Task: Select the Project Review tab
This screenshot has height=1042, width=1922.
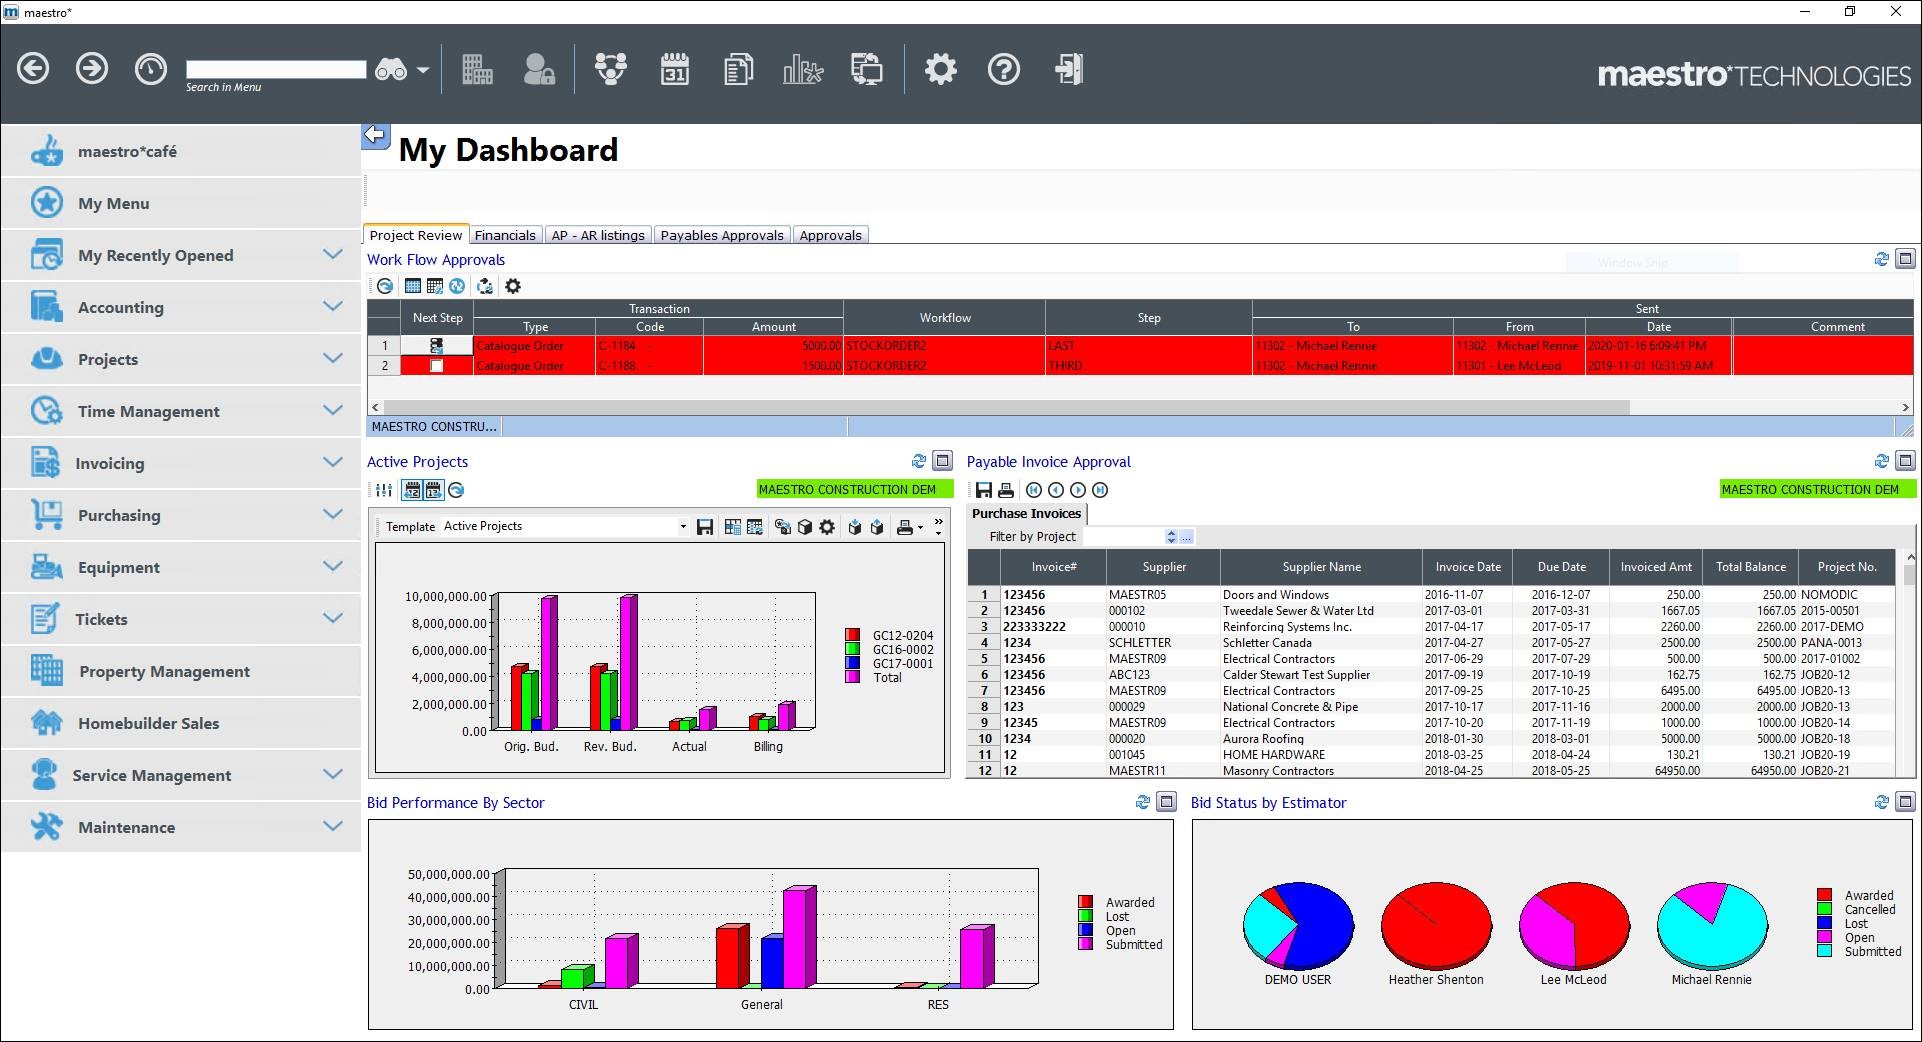Action: tap(416, 235)
